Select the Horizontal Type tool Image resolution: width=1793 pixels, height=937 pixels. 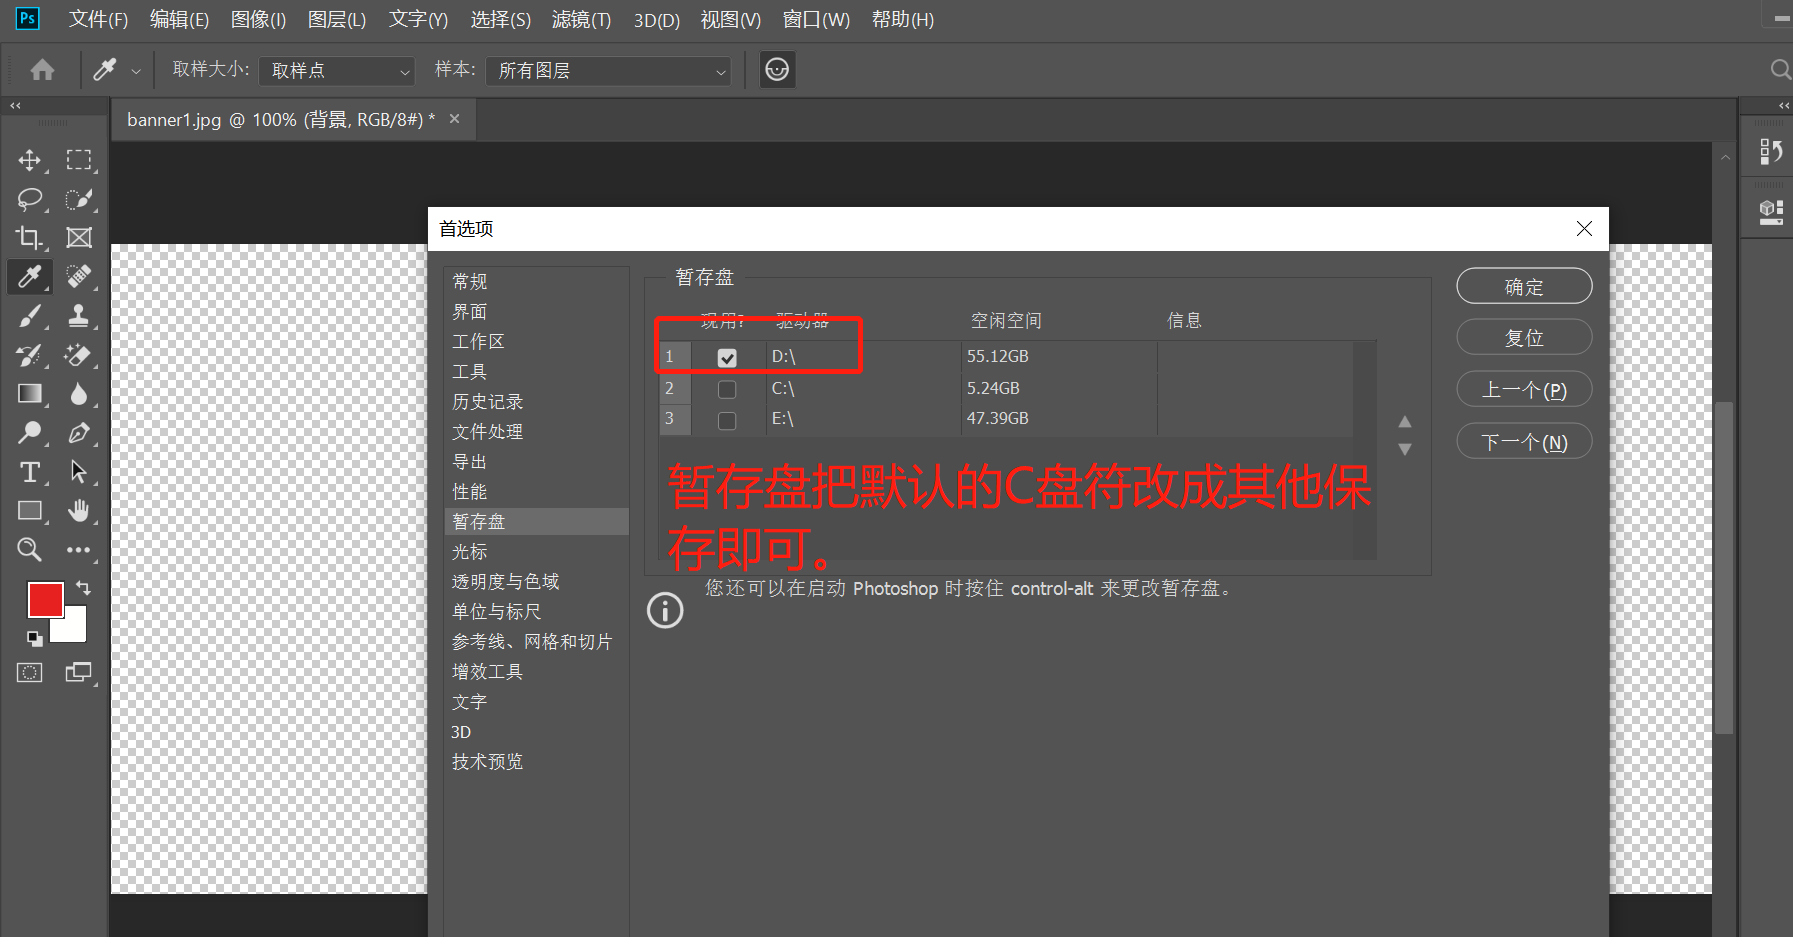pos(30,472)
